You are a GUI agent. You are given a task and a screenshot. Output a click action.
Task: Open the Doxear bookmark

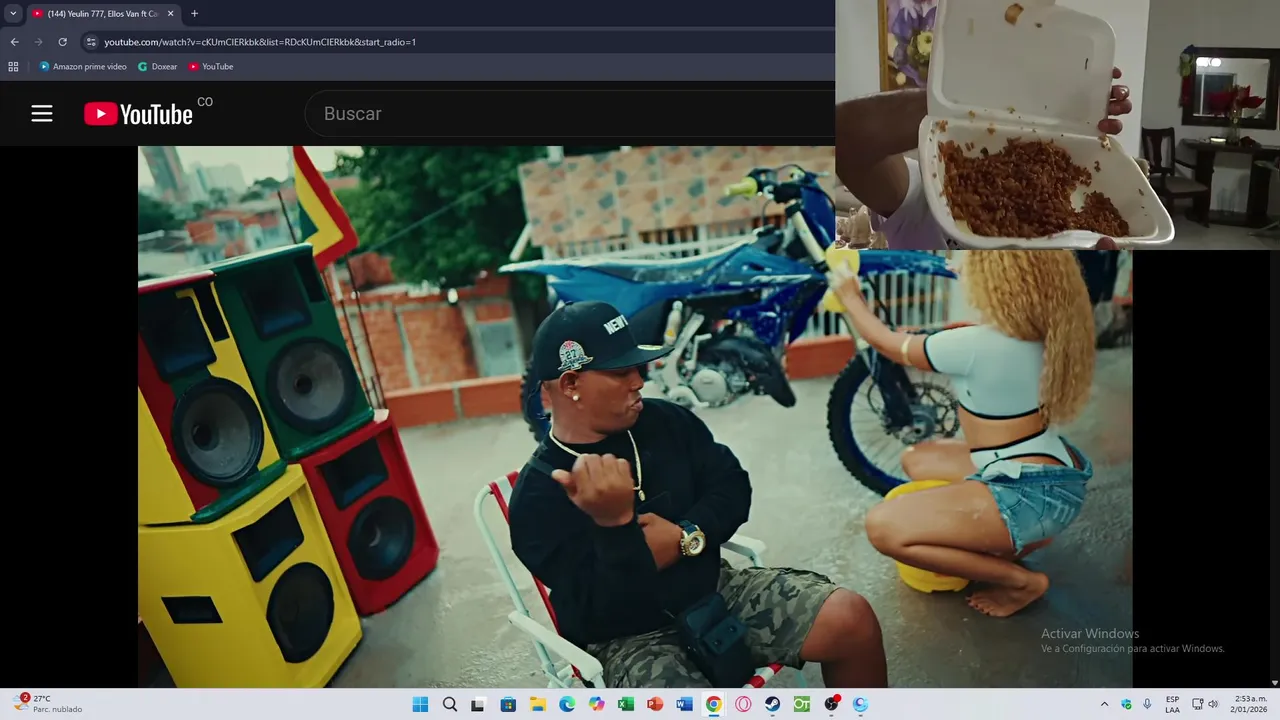coord(158,67)
